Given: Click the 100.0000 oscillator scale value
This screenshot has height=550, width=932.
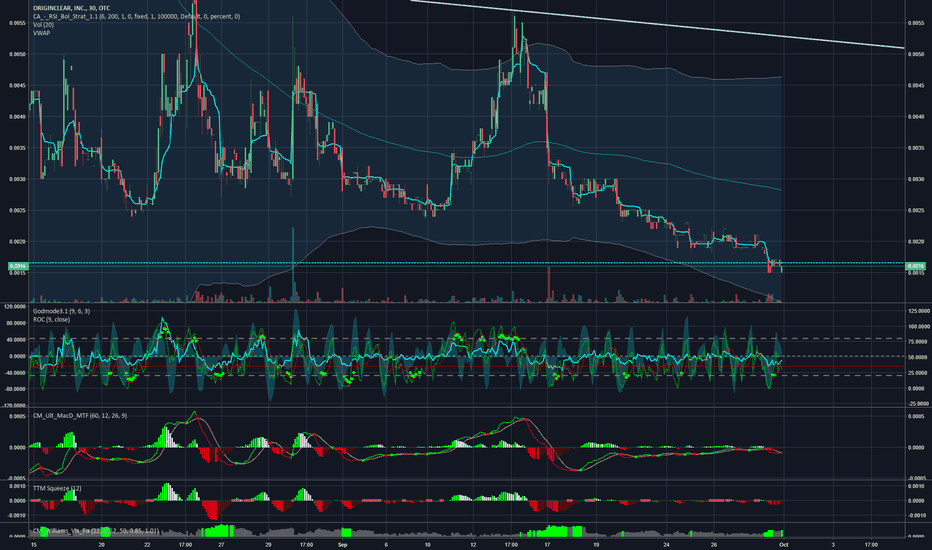Looking at the screenshot, I should pyautogui.click(x=918, y=326).
